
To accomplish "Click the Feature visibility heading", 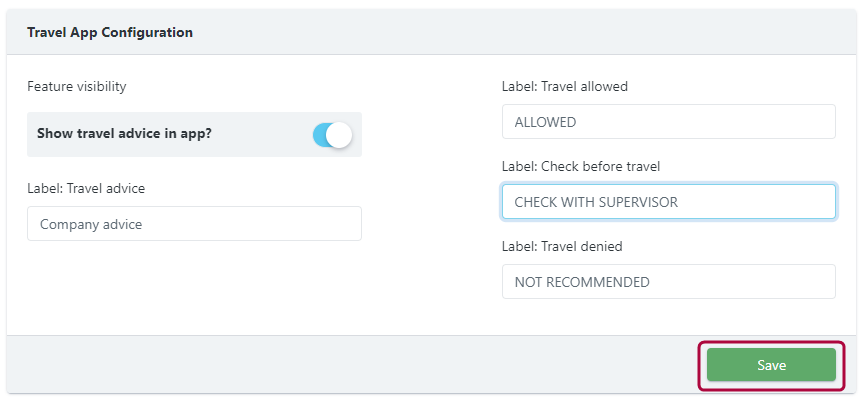I will [76, 86].
